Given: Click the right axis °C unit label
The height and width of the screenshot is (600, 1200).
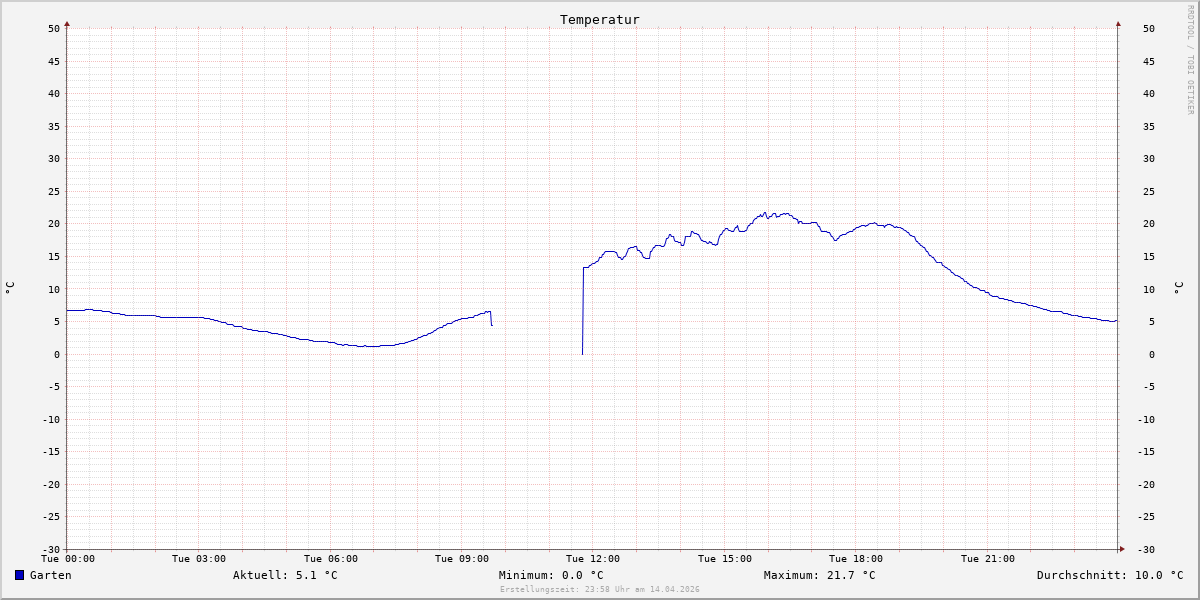Looking at the screenshot, I should [x=1178, y=288].
